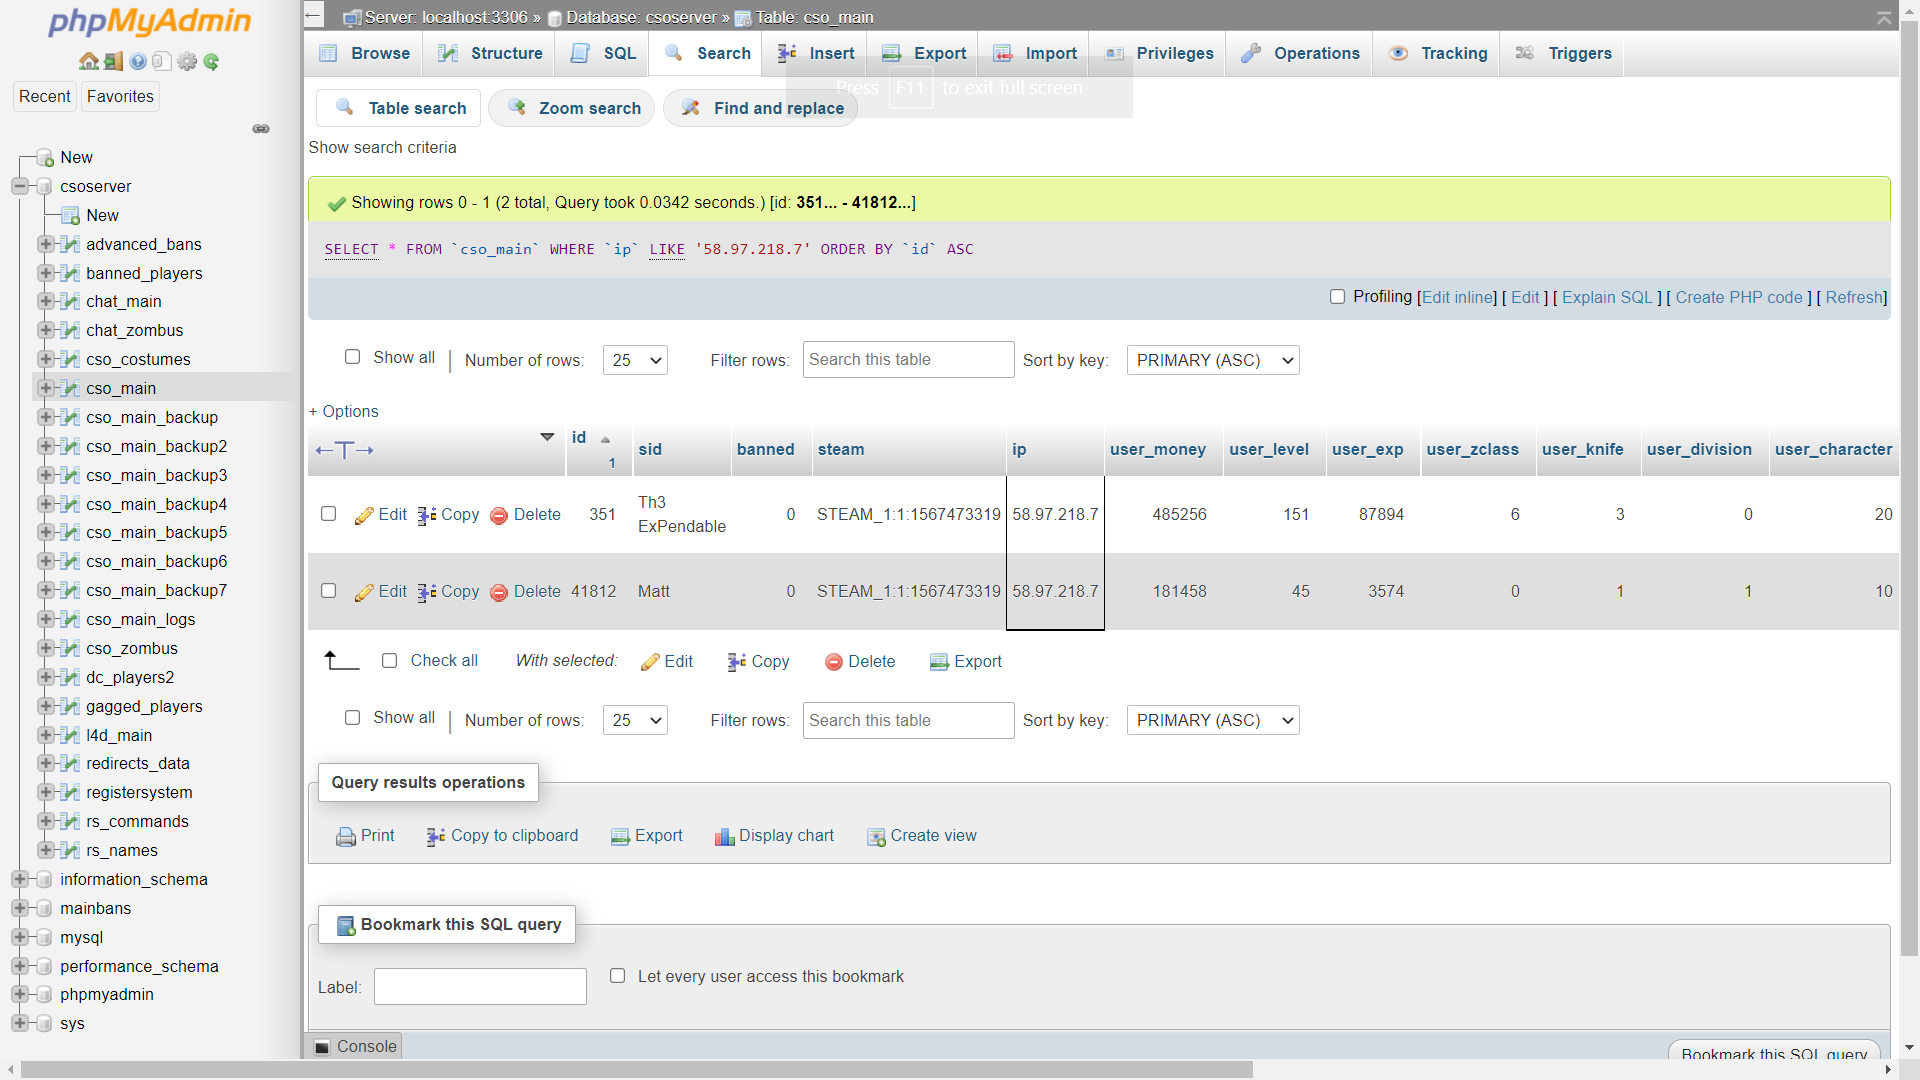Image resolution: width=1920 pixels, height=1080 pixels.
Task: Select the checkbox for row id 351
Action: click(x=328, y=514)
